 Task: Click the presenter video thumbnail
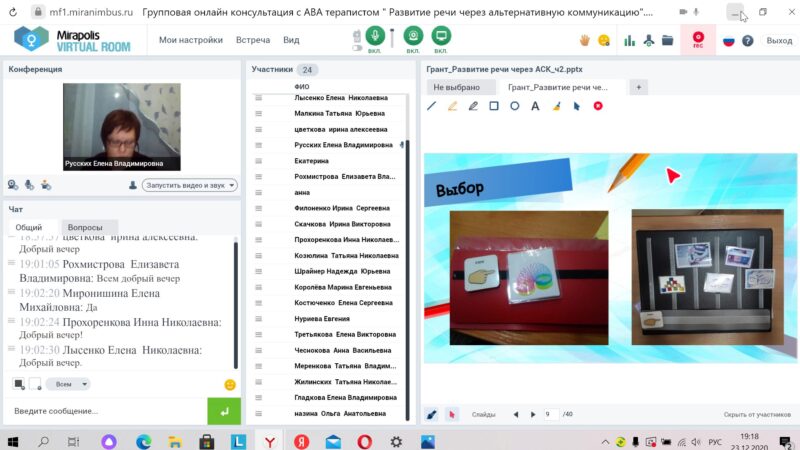[x=122, y=127]
